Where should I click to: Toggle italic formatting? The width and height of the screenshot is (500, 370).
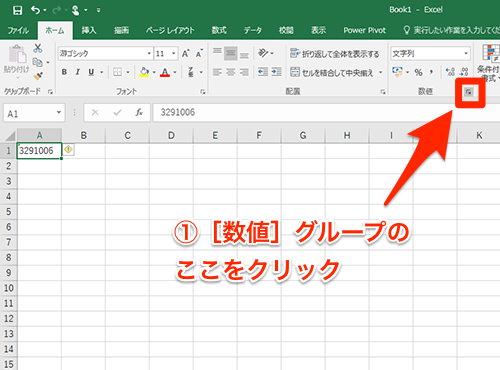78,72
